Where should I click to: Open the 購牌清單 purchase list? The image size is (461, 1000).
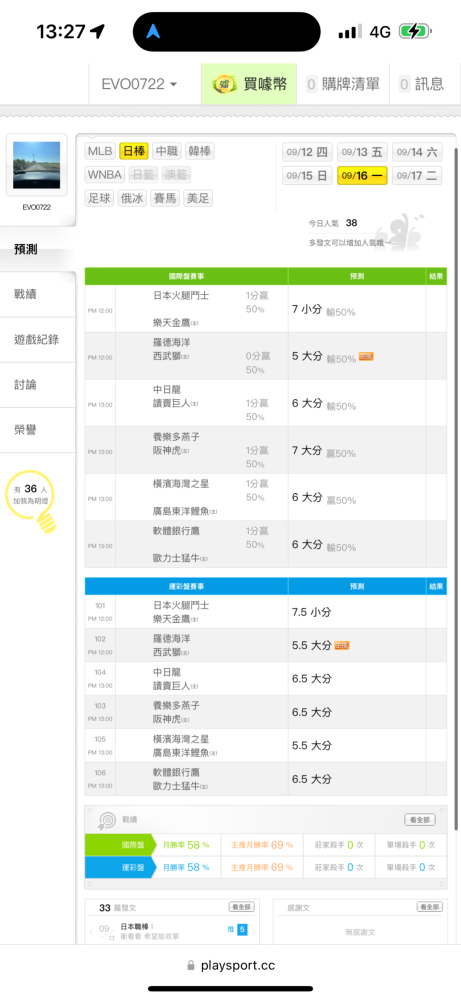[343, 84]
